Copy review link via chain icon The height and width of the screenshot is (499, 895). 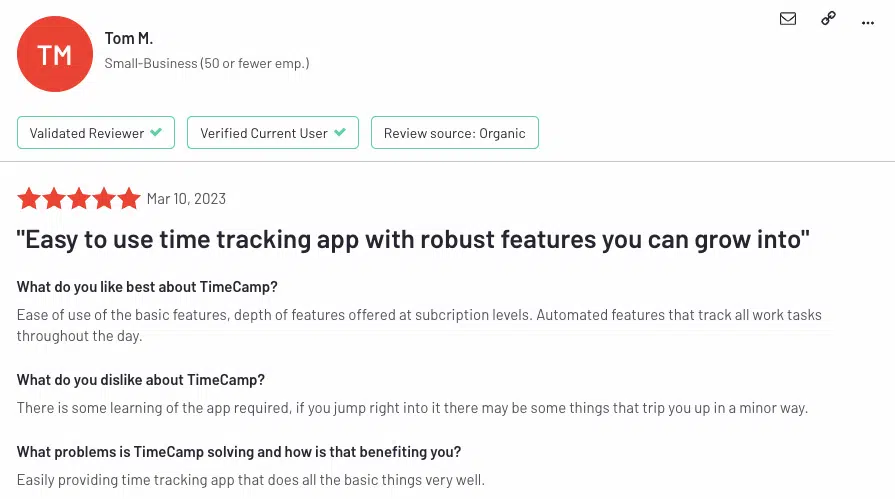828,18
